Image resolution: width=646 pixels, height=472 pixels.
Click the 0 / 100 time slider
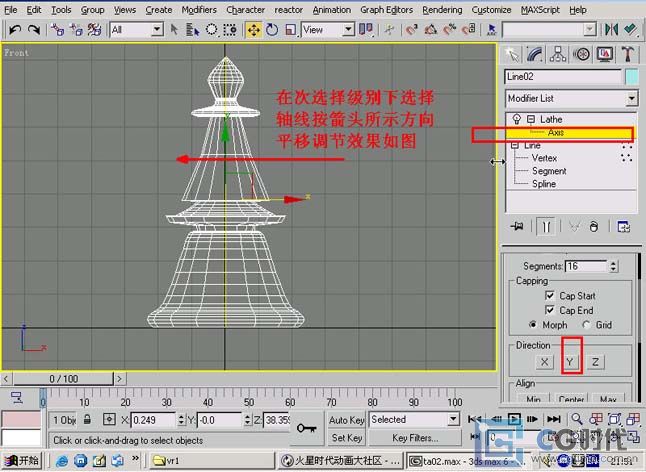63,378
